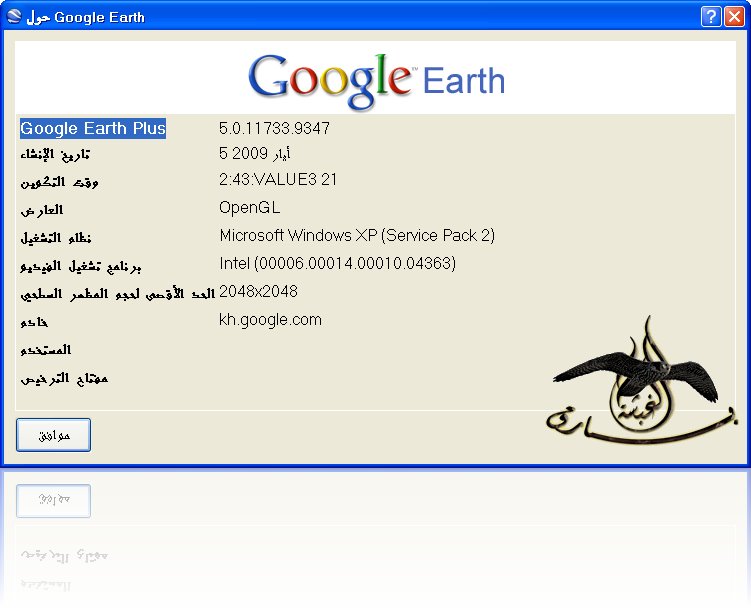Click the نظام التشغيل operating system label
This screenshot has height=608, width=751.
coord(56,238)
